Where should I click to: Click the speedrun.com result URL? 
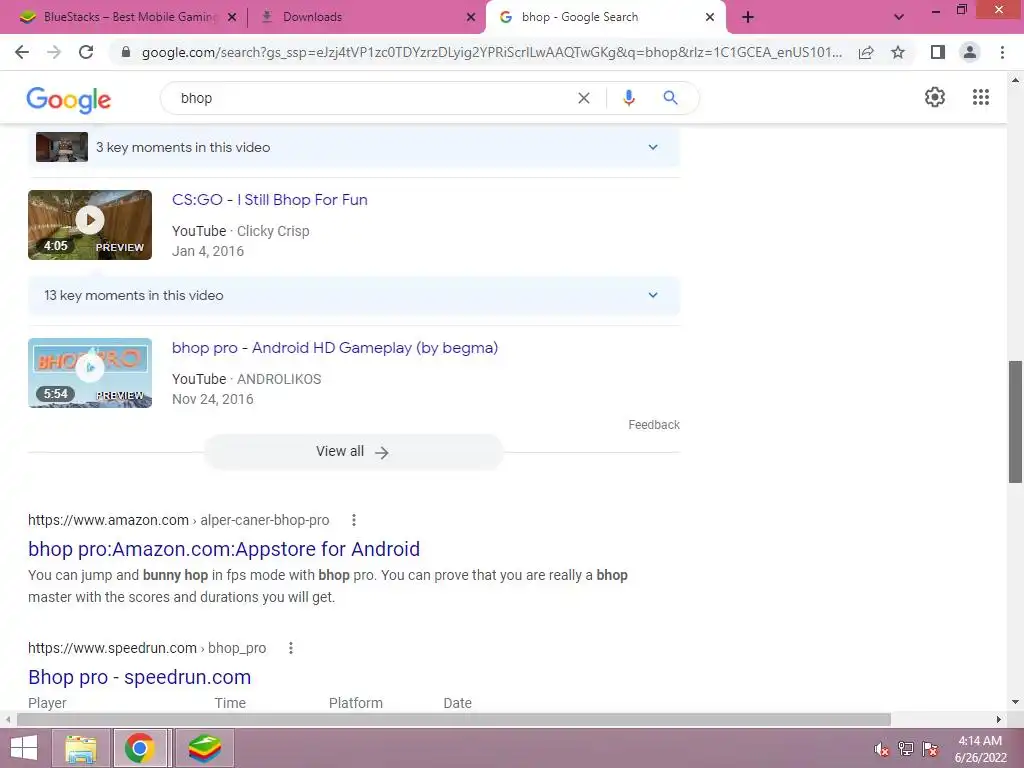(147, 648)
